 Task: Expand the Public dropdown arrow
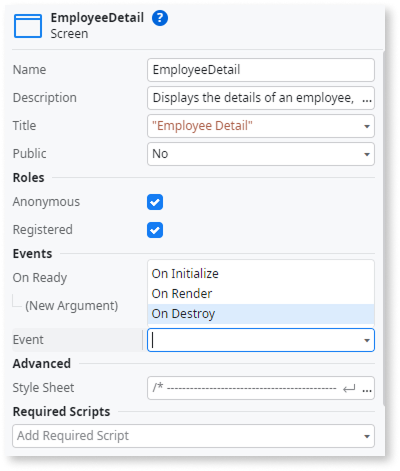pyautogui.click(x=367, y=154)
